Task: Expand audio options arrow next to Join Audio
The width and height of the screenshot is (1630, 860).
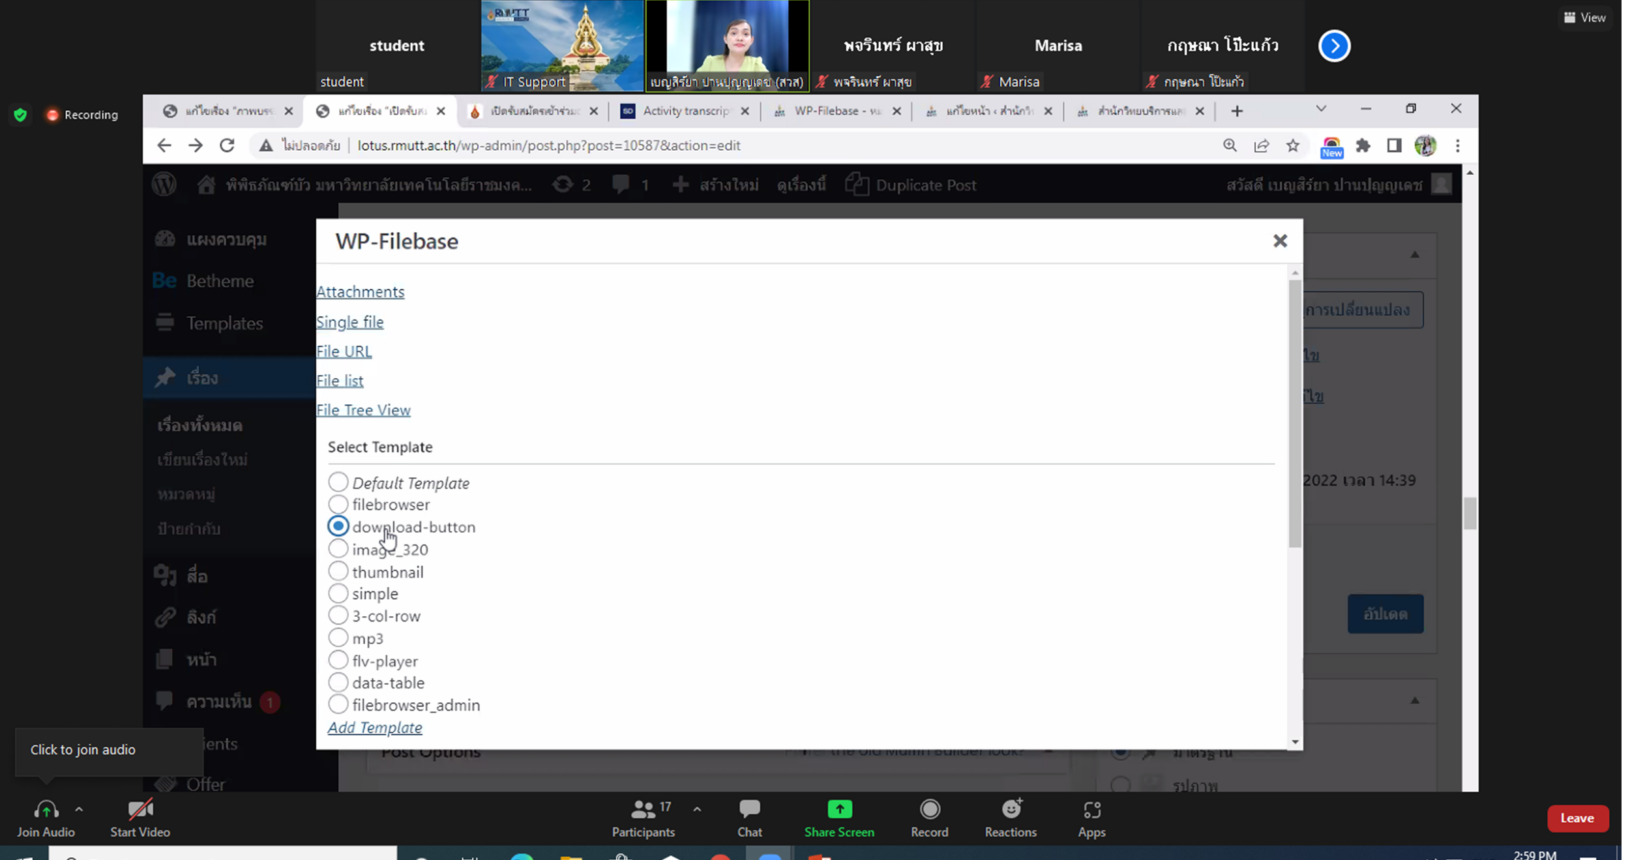Action: tap(79, 809)
